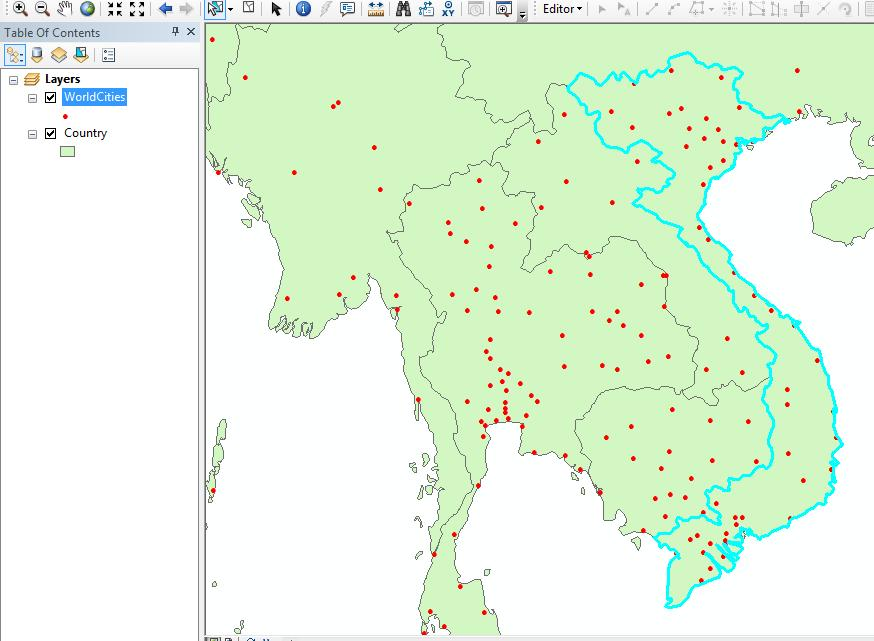Uncheck the WorldCities layer visibility
Viewport: 874px width, 641px height.
coord(51,98)
